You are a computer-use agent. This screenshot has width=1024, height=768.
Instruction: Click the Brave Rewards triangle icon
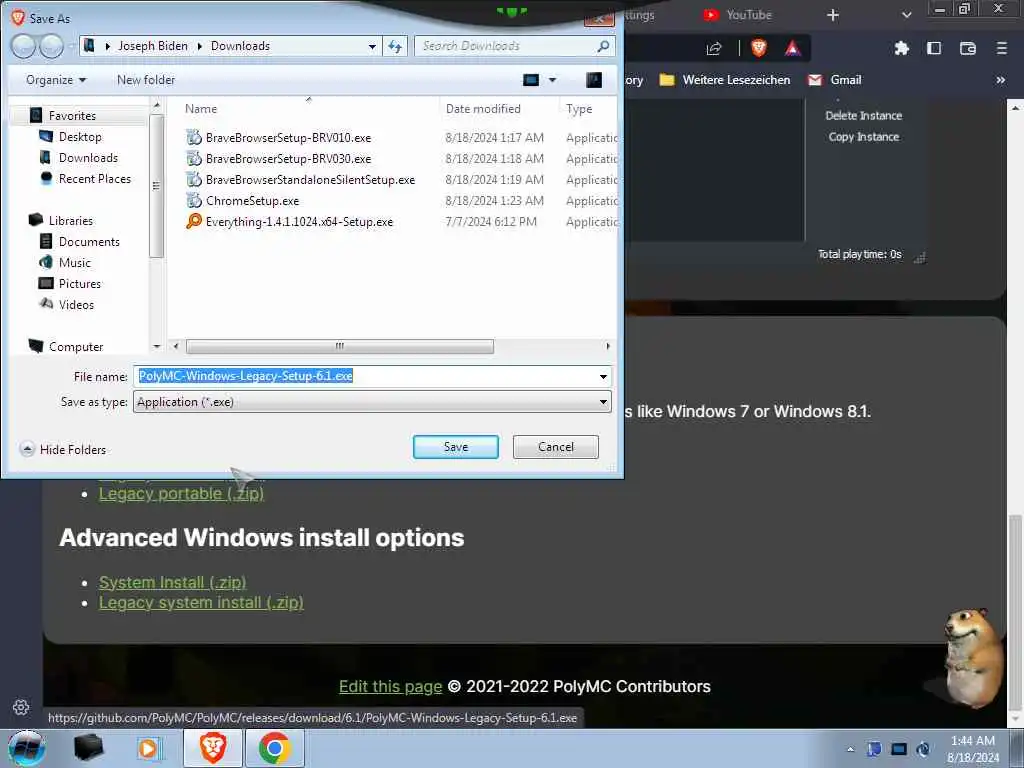792,48
